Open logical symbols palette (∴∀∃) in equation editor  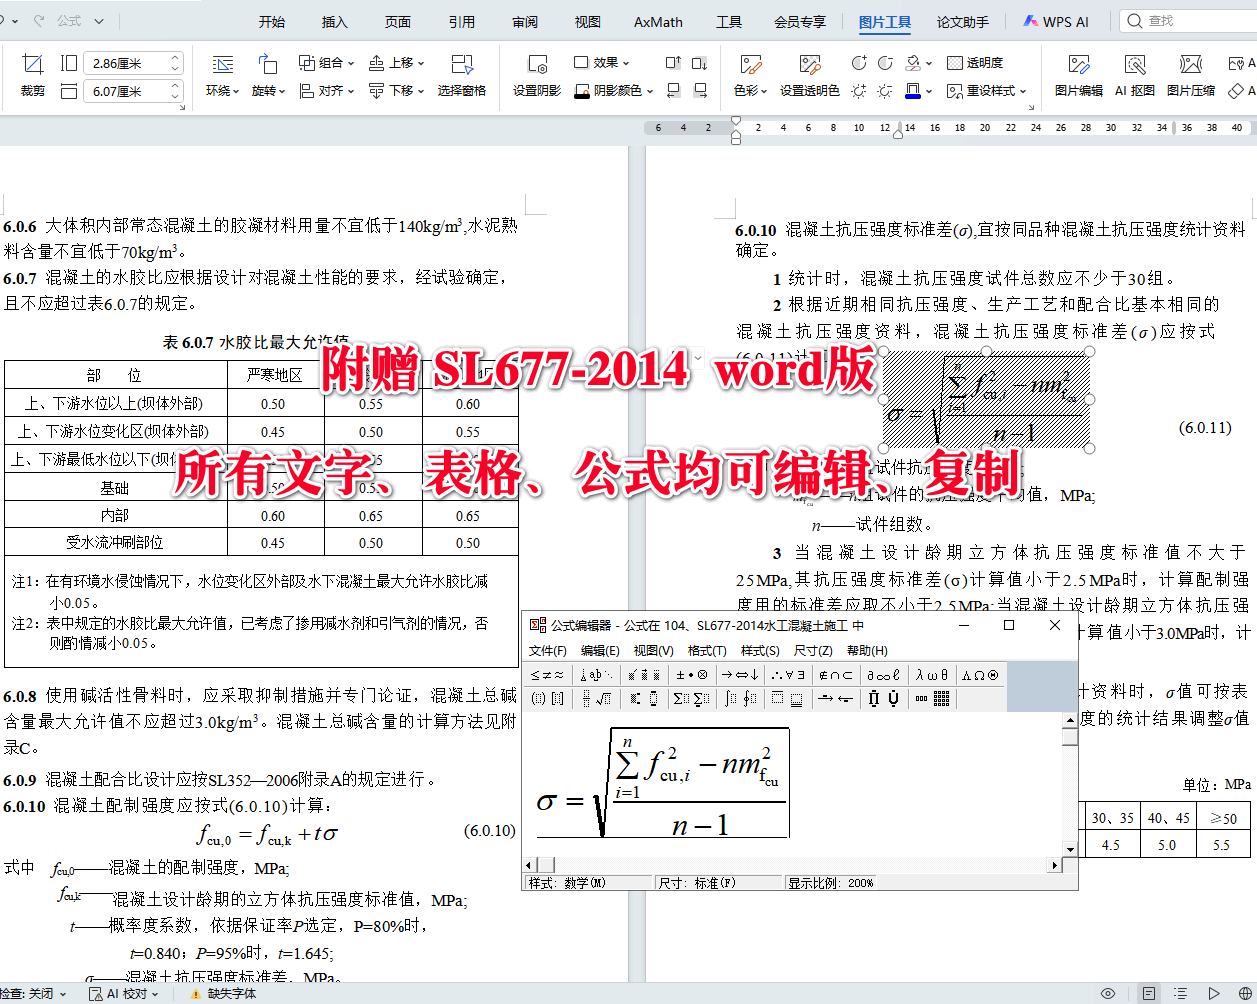pyautogui.click(x=789, y=675)
